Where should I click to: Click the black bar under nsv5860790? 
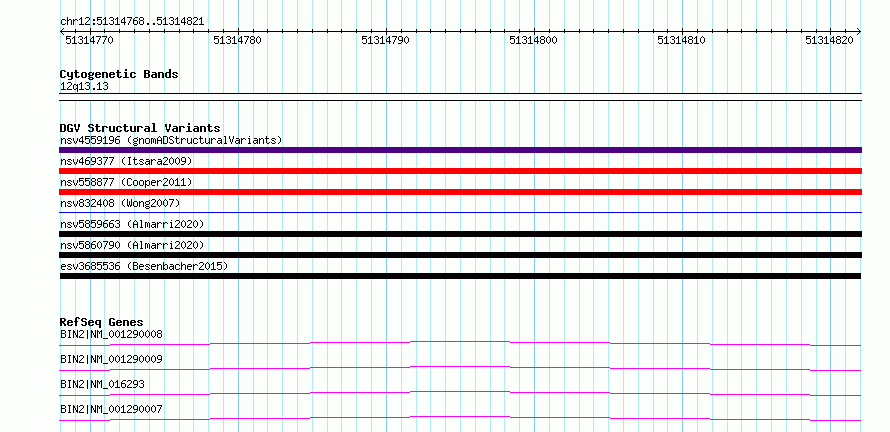[460, 255]
